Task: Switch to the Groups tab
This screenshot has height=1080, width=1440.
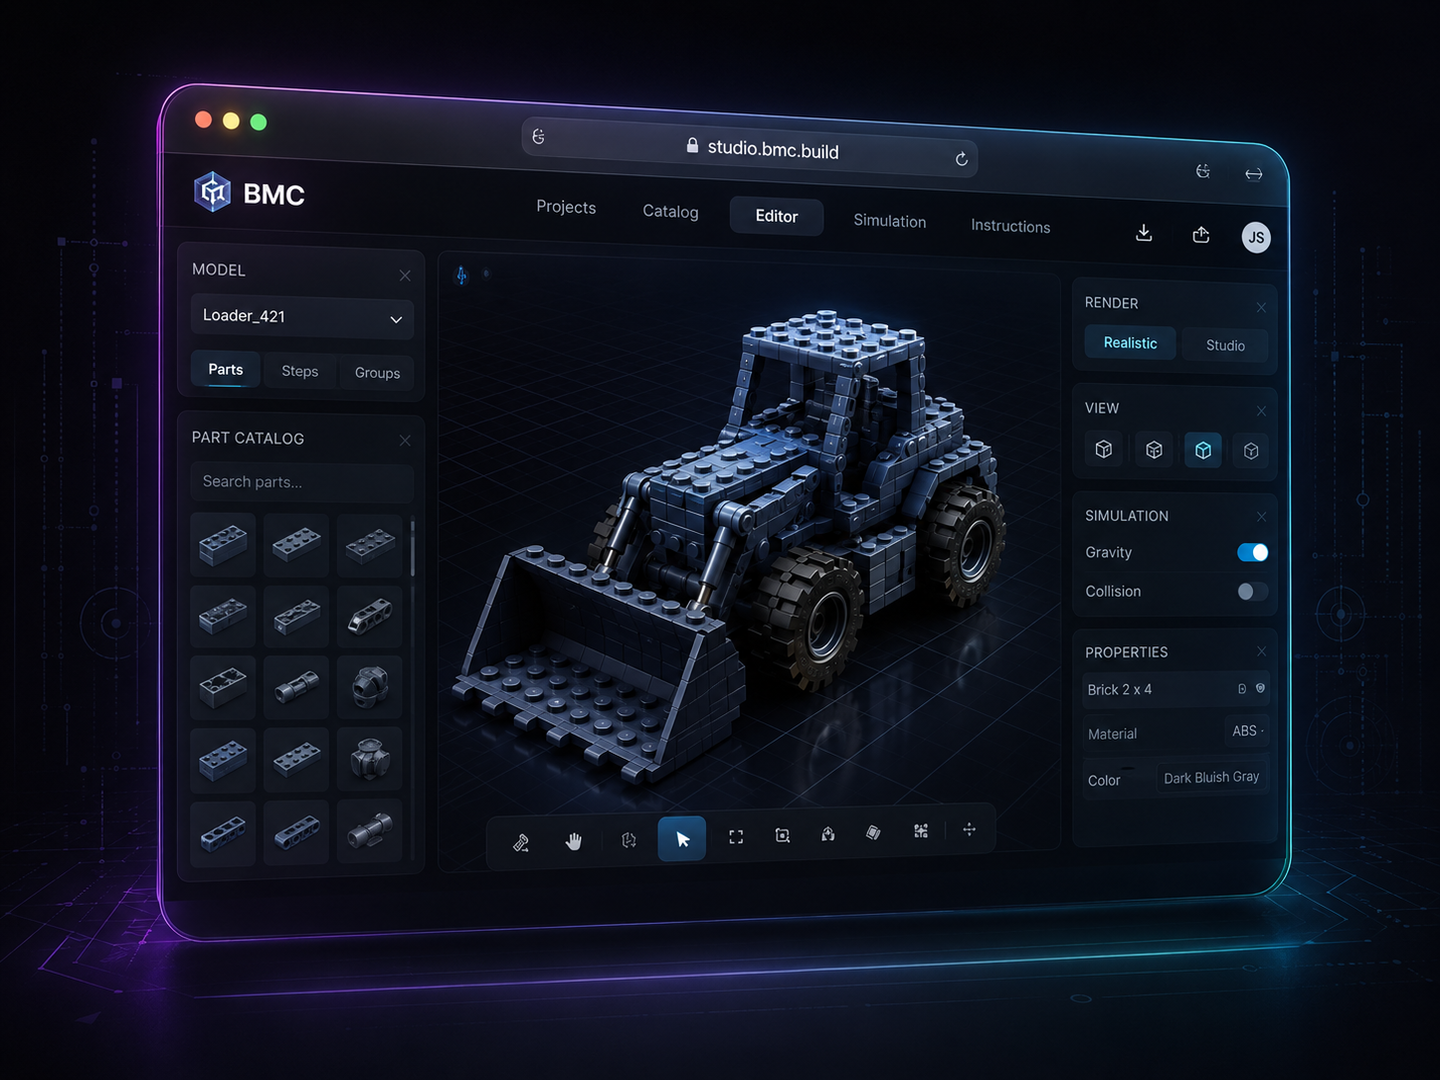Action: pos(377,373)
